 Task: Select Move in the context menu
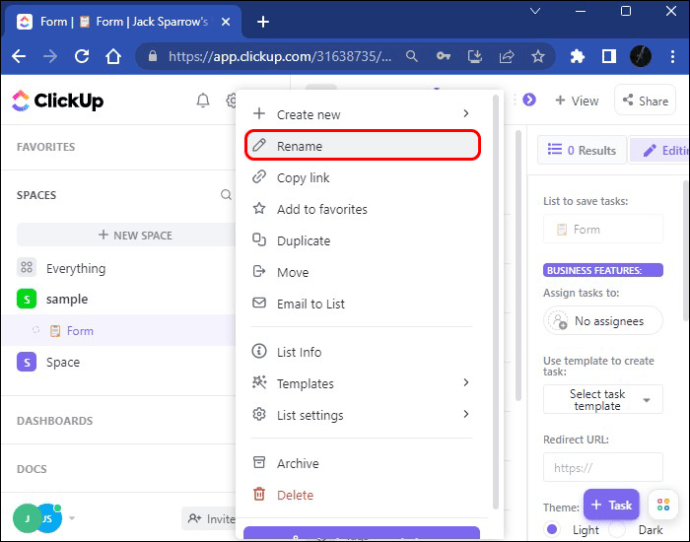pos(362,272)
